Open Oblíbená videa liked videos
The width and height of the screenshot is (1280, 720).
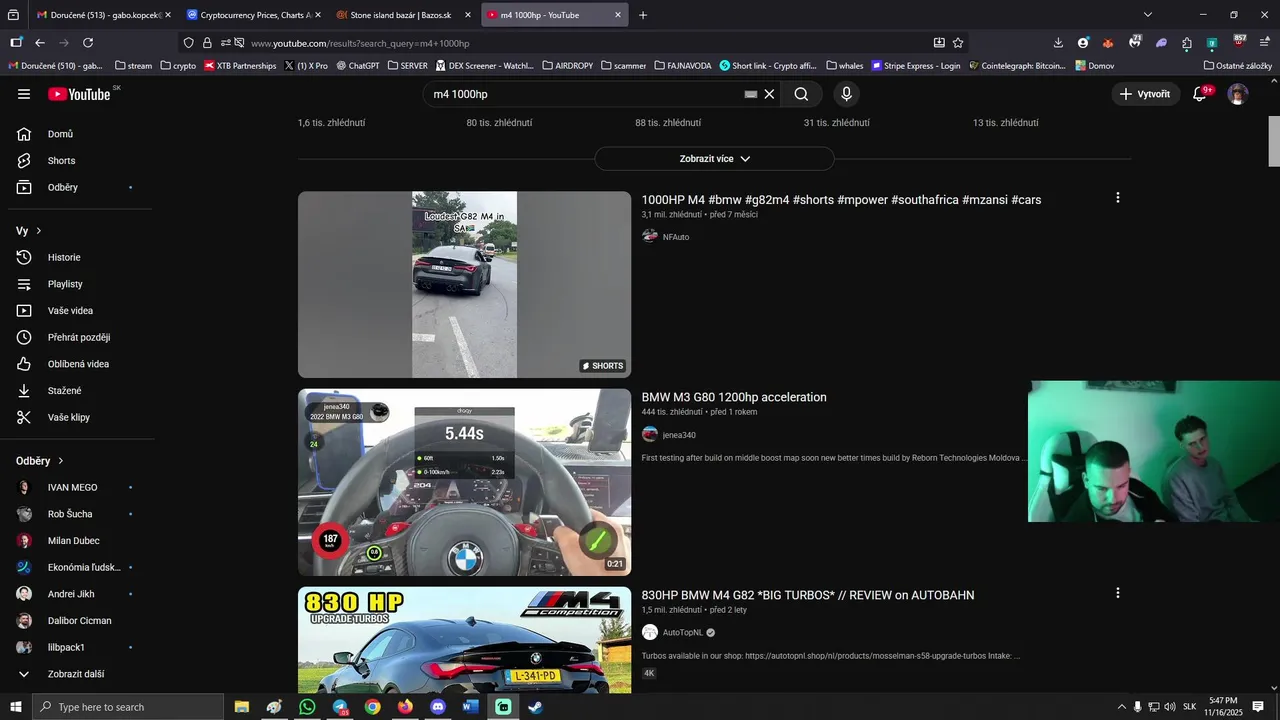[76, 364]
